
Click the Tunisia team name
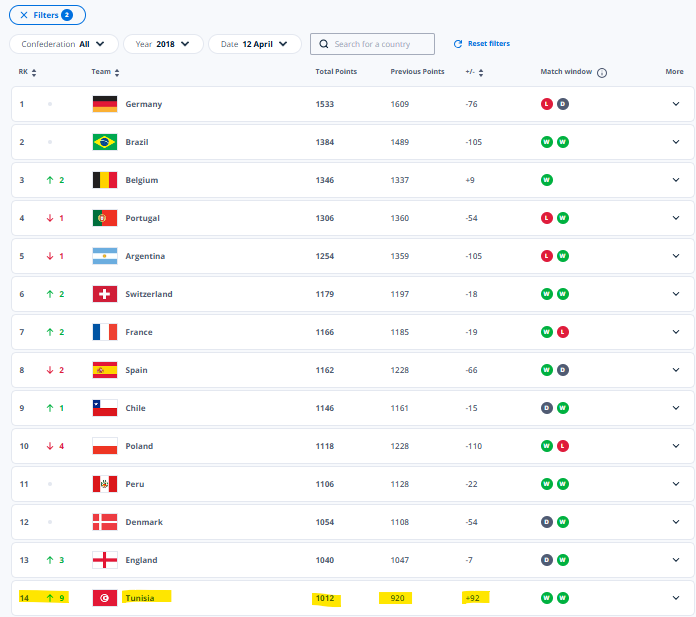(140, 598)
